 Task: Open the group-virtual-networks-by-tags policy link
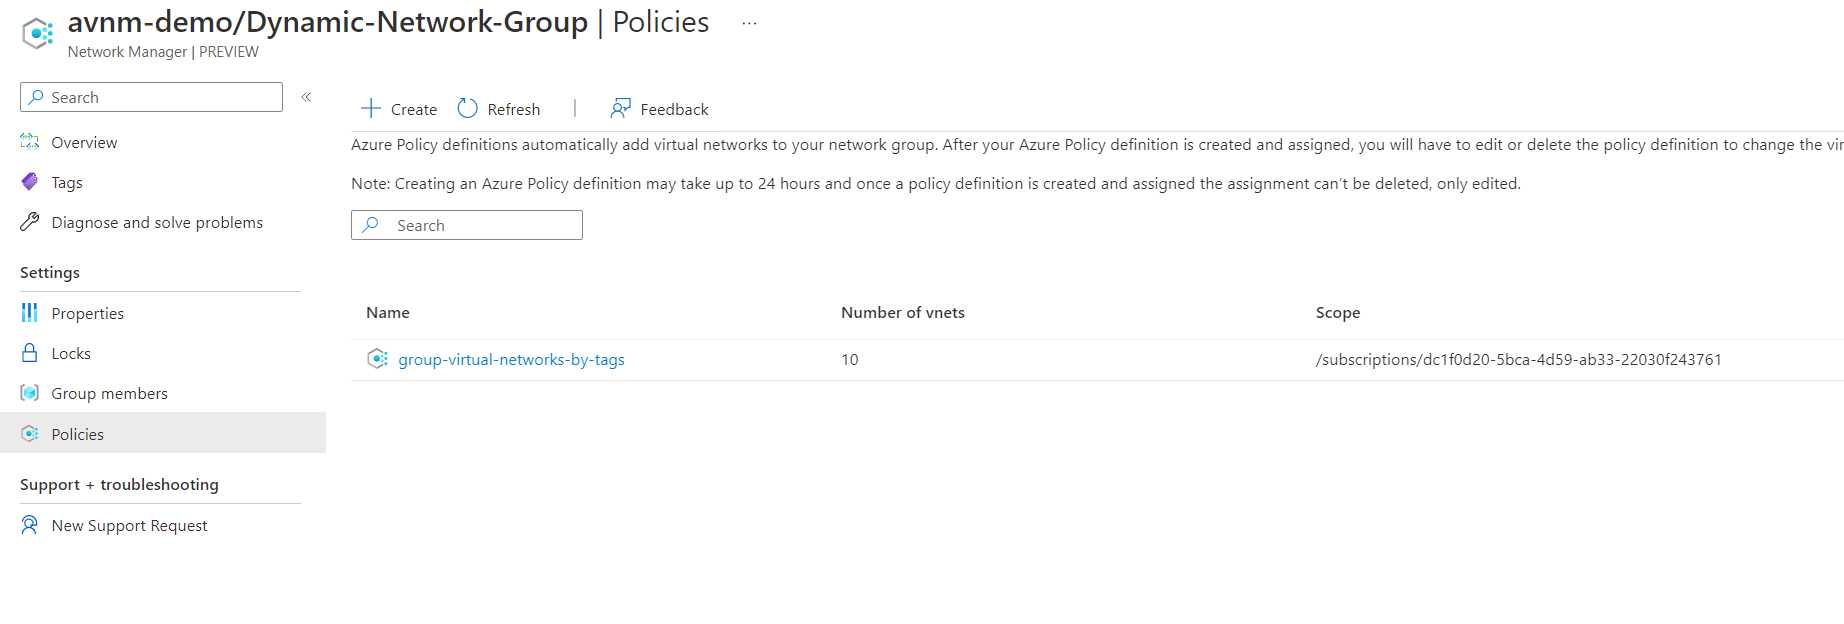pyautogui.click(x=511, y=360)
